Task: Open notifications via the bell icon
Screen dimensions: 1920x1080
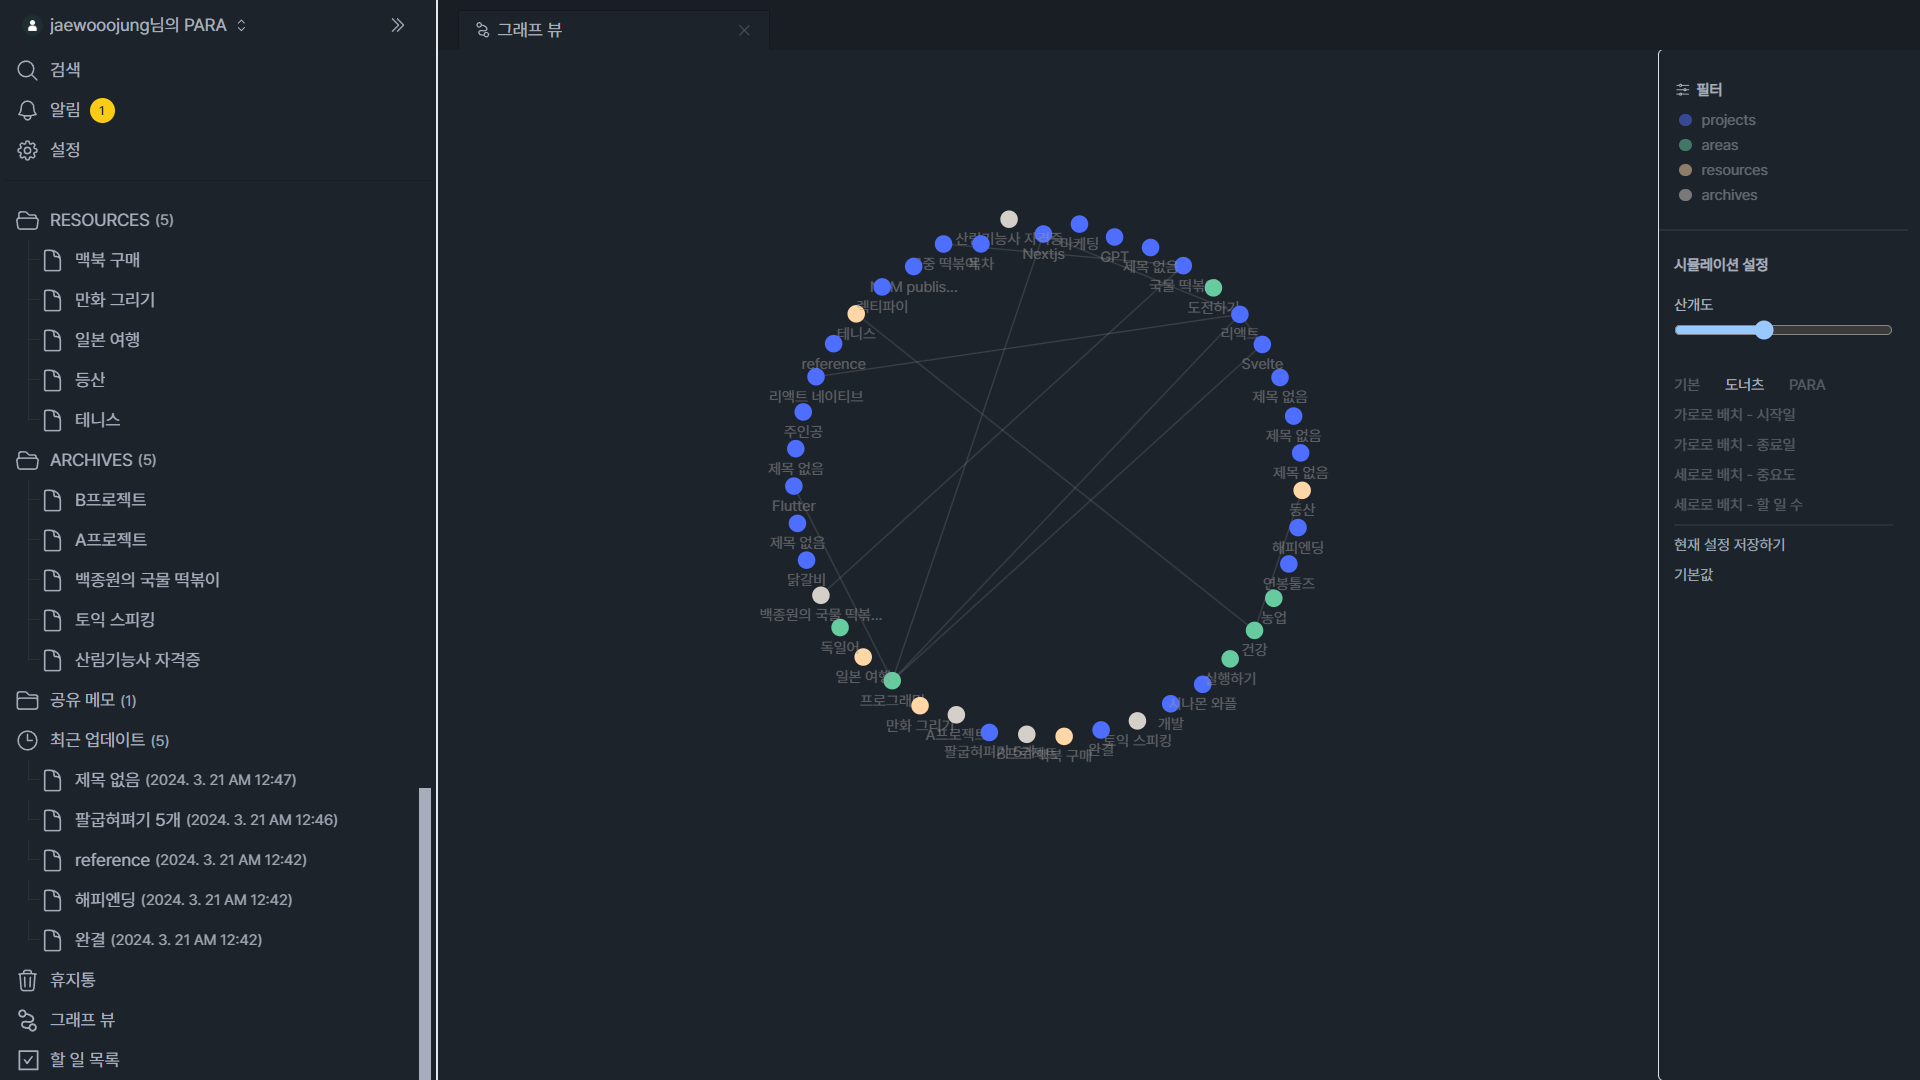Action: [27, 110]
